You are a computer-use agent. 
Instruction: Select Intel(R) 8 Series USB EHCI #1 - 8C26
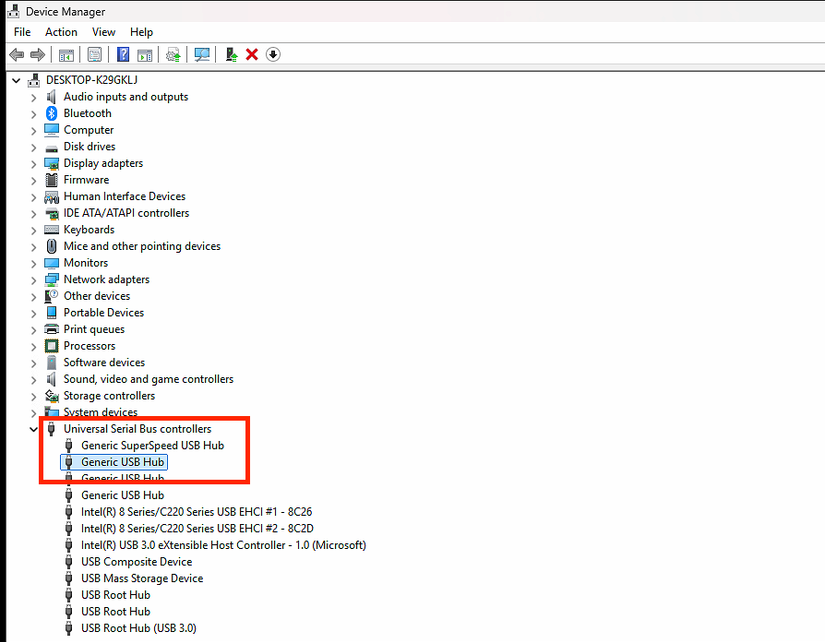point(196,512)
